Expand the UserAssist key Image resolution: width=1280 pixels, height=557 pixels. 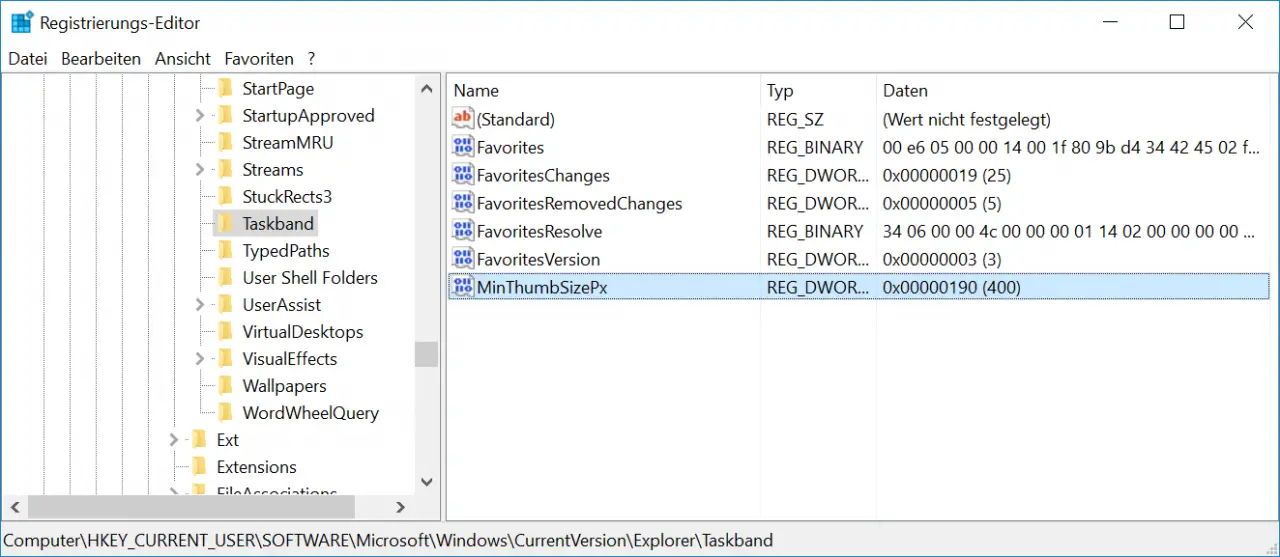point(200,305)
